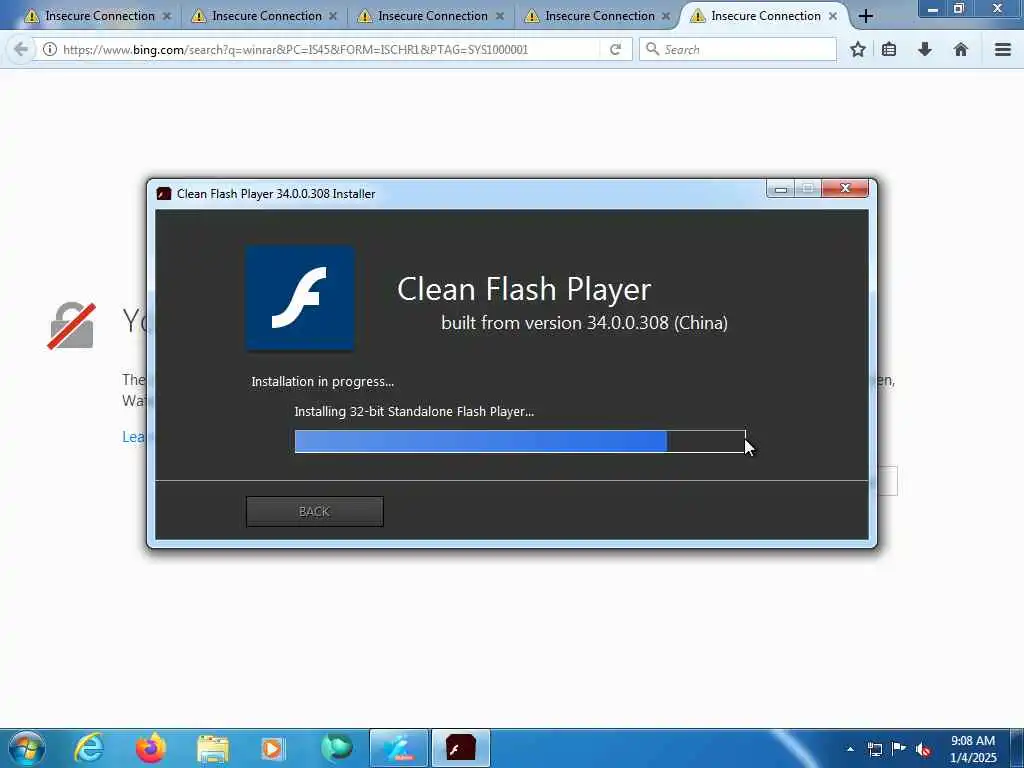Click the BACK button in installer
1024x768 pixels.
coord(314,511)
